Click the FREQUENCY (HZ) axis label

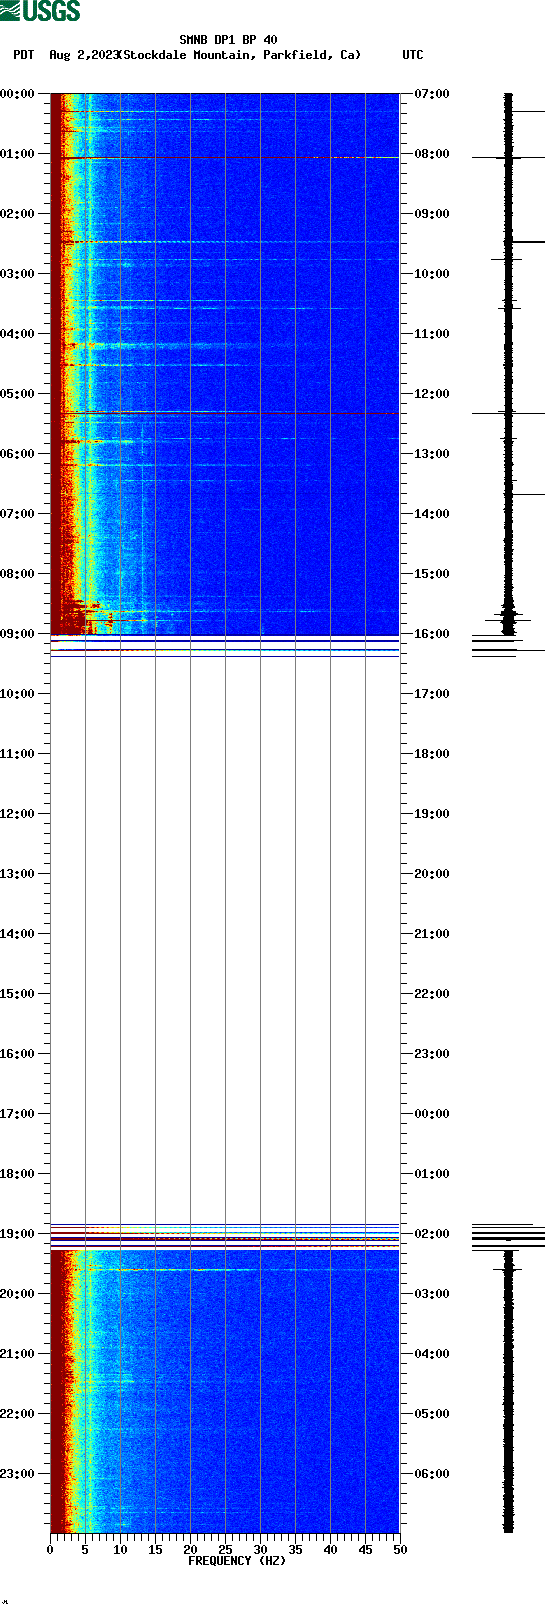tap(237, 1561)
